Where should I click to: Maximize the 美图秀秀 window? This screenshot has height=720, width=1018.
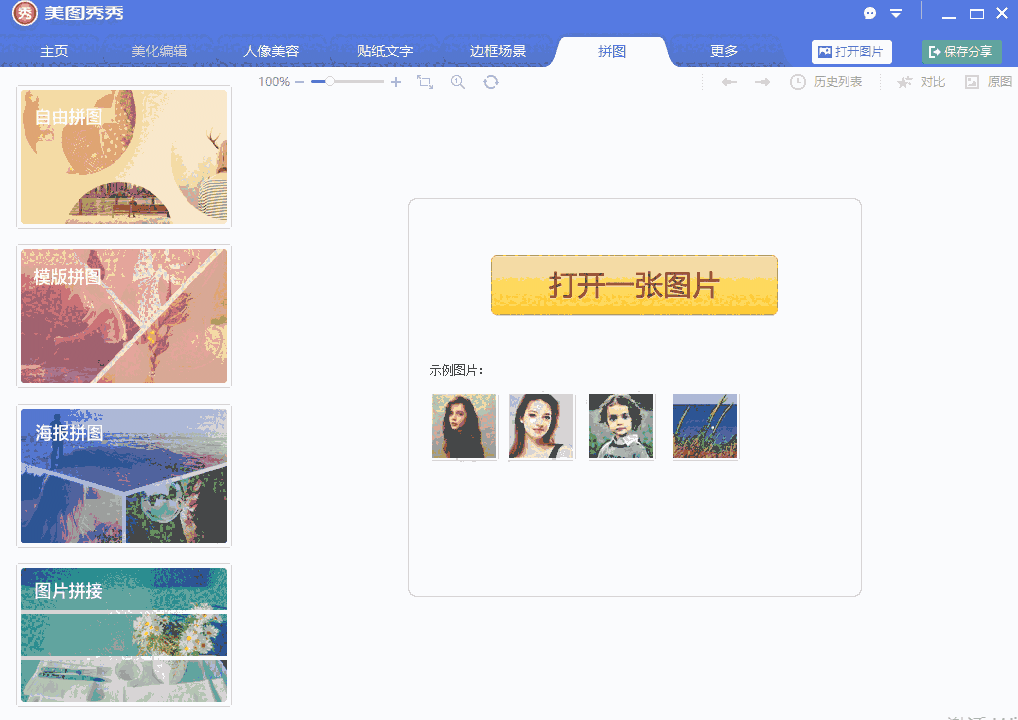pos(976,14)
